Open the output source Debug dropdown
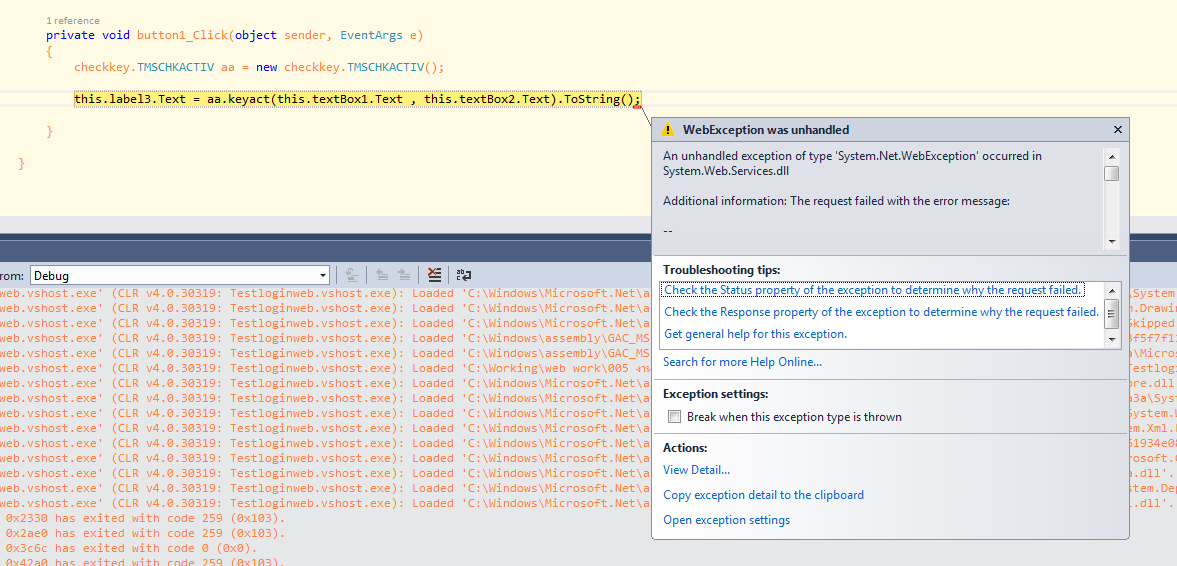The image size is (1177, 566). point(179,275)
